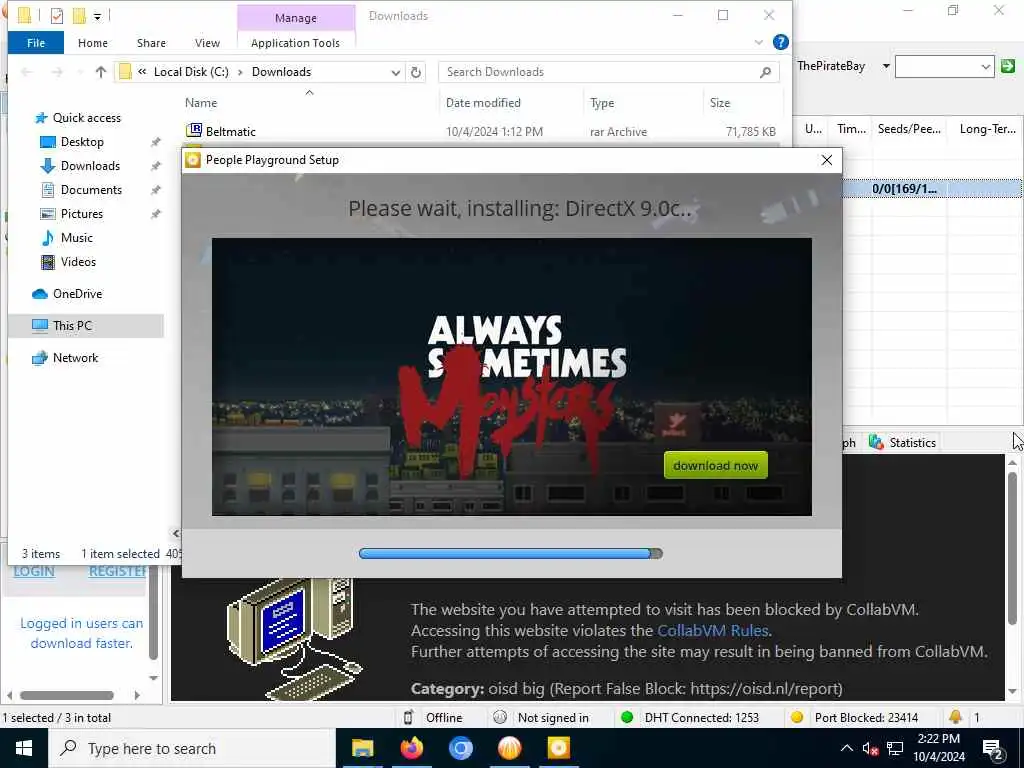The image size is (1024, 768).
Task: Click the Type here to search box
Action: point(191,748)
